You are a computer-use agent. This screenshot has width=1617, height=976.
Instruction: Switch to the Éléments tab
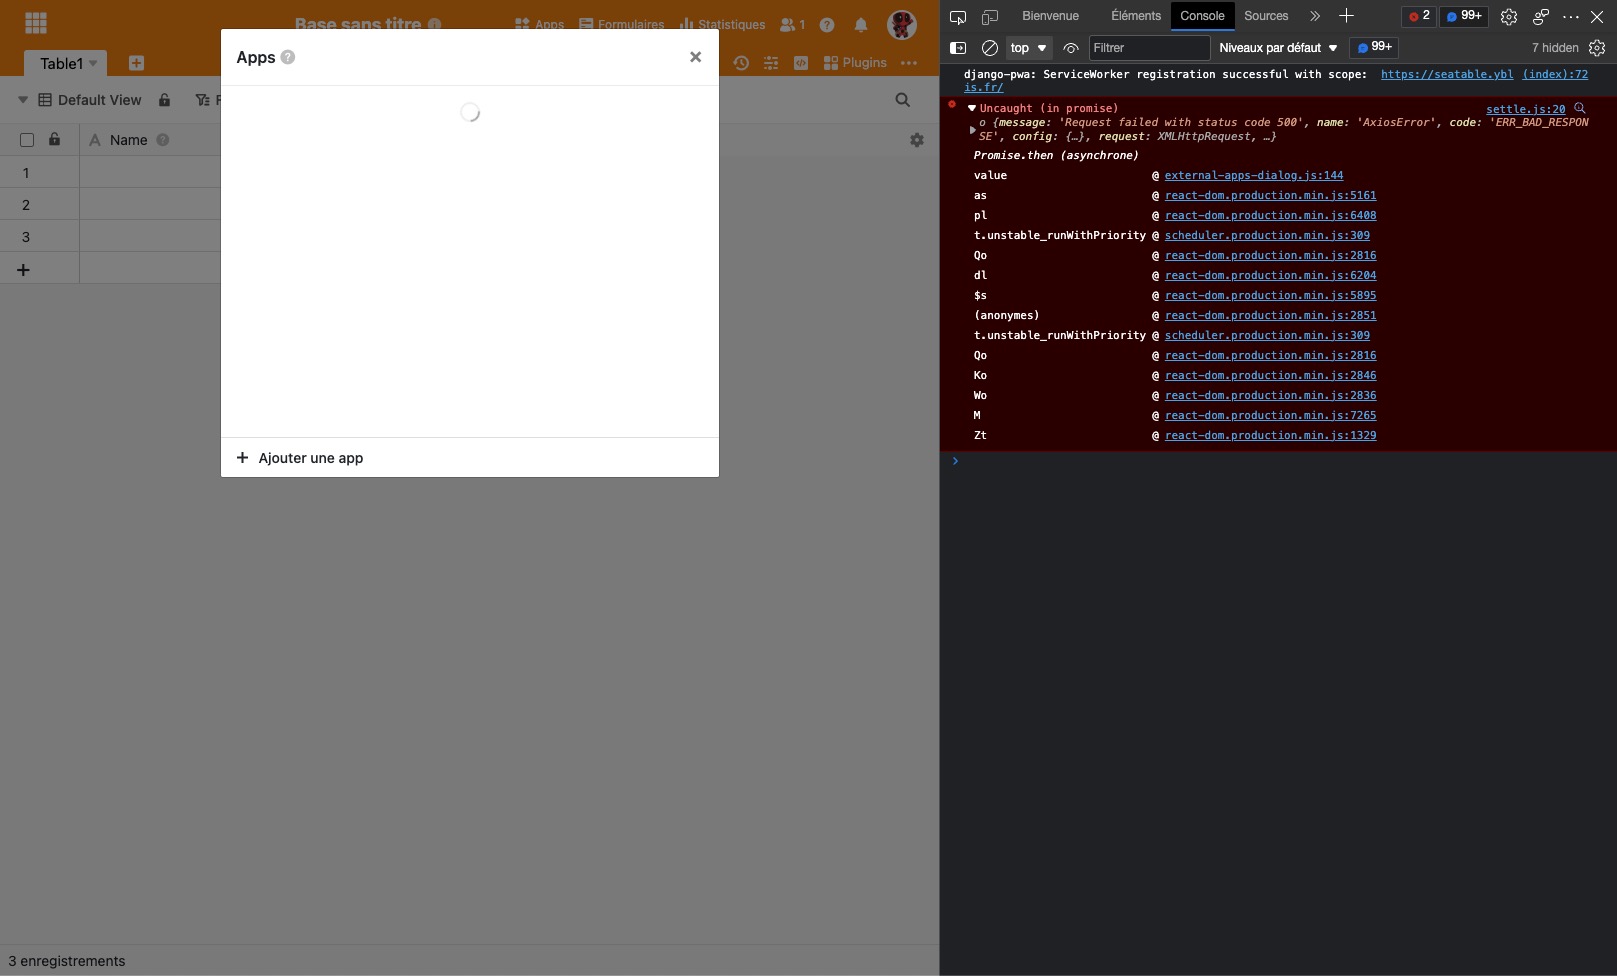tap(1135, 16)
